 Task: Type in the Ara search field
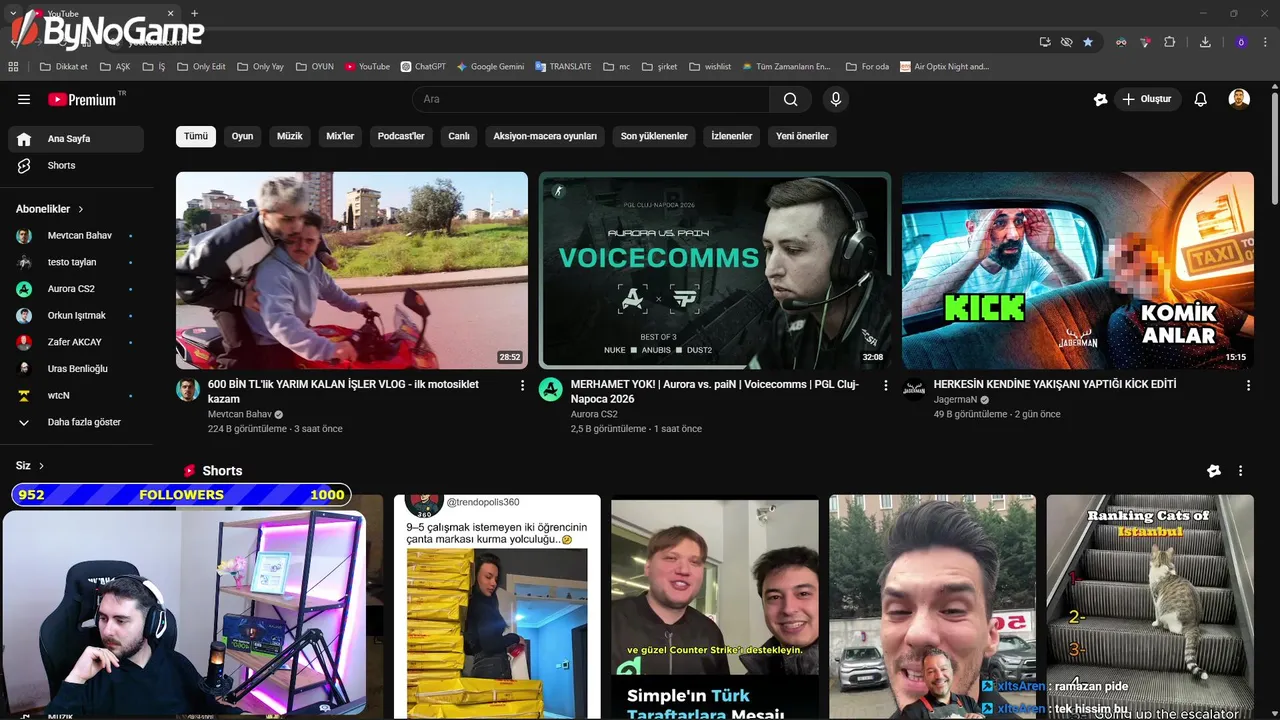pos(590,99)
